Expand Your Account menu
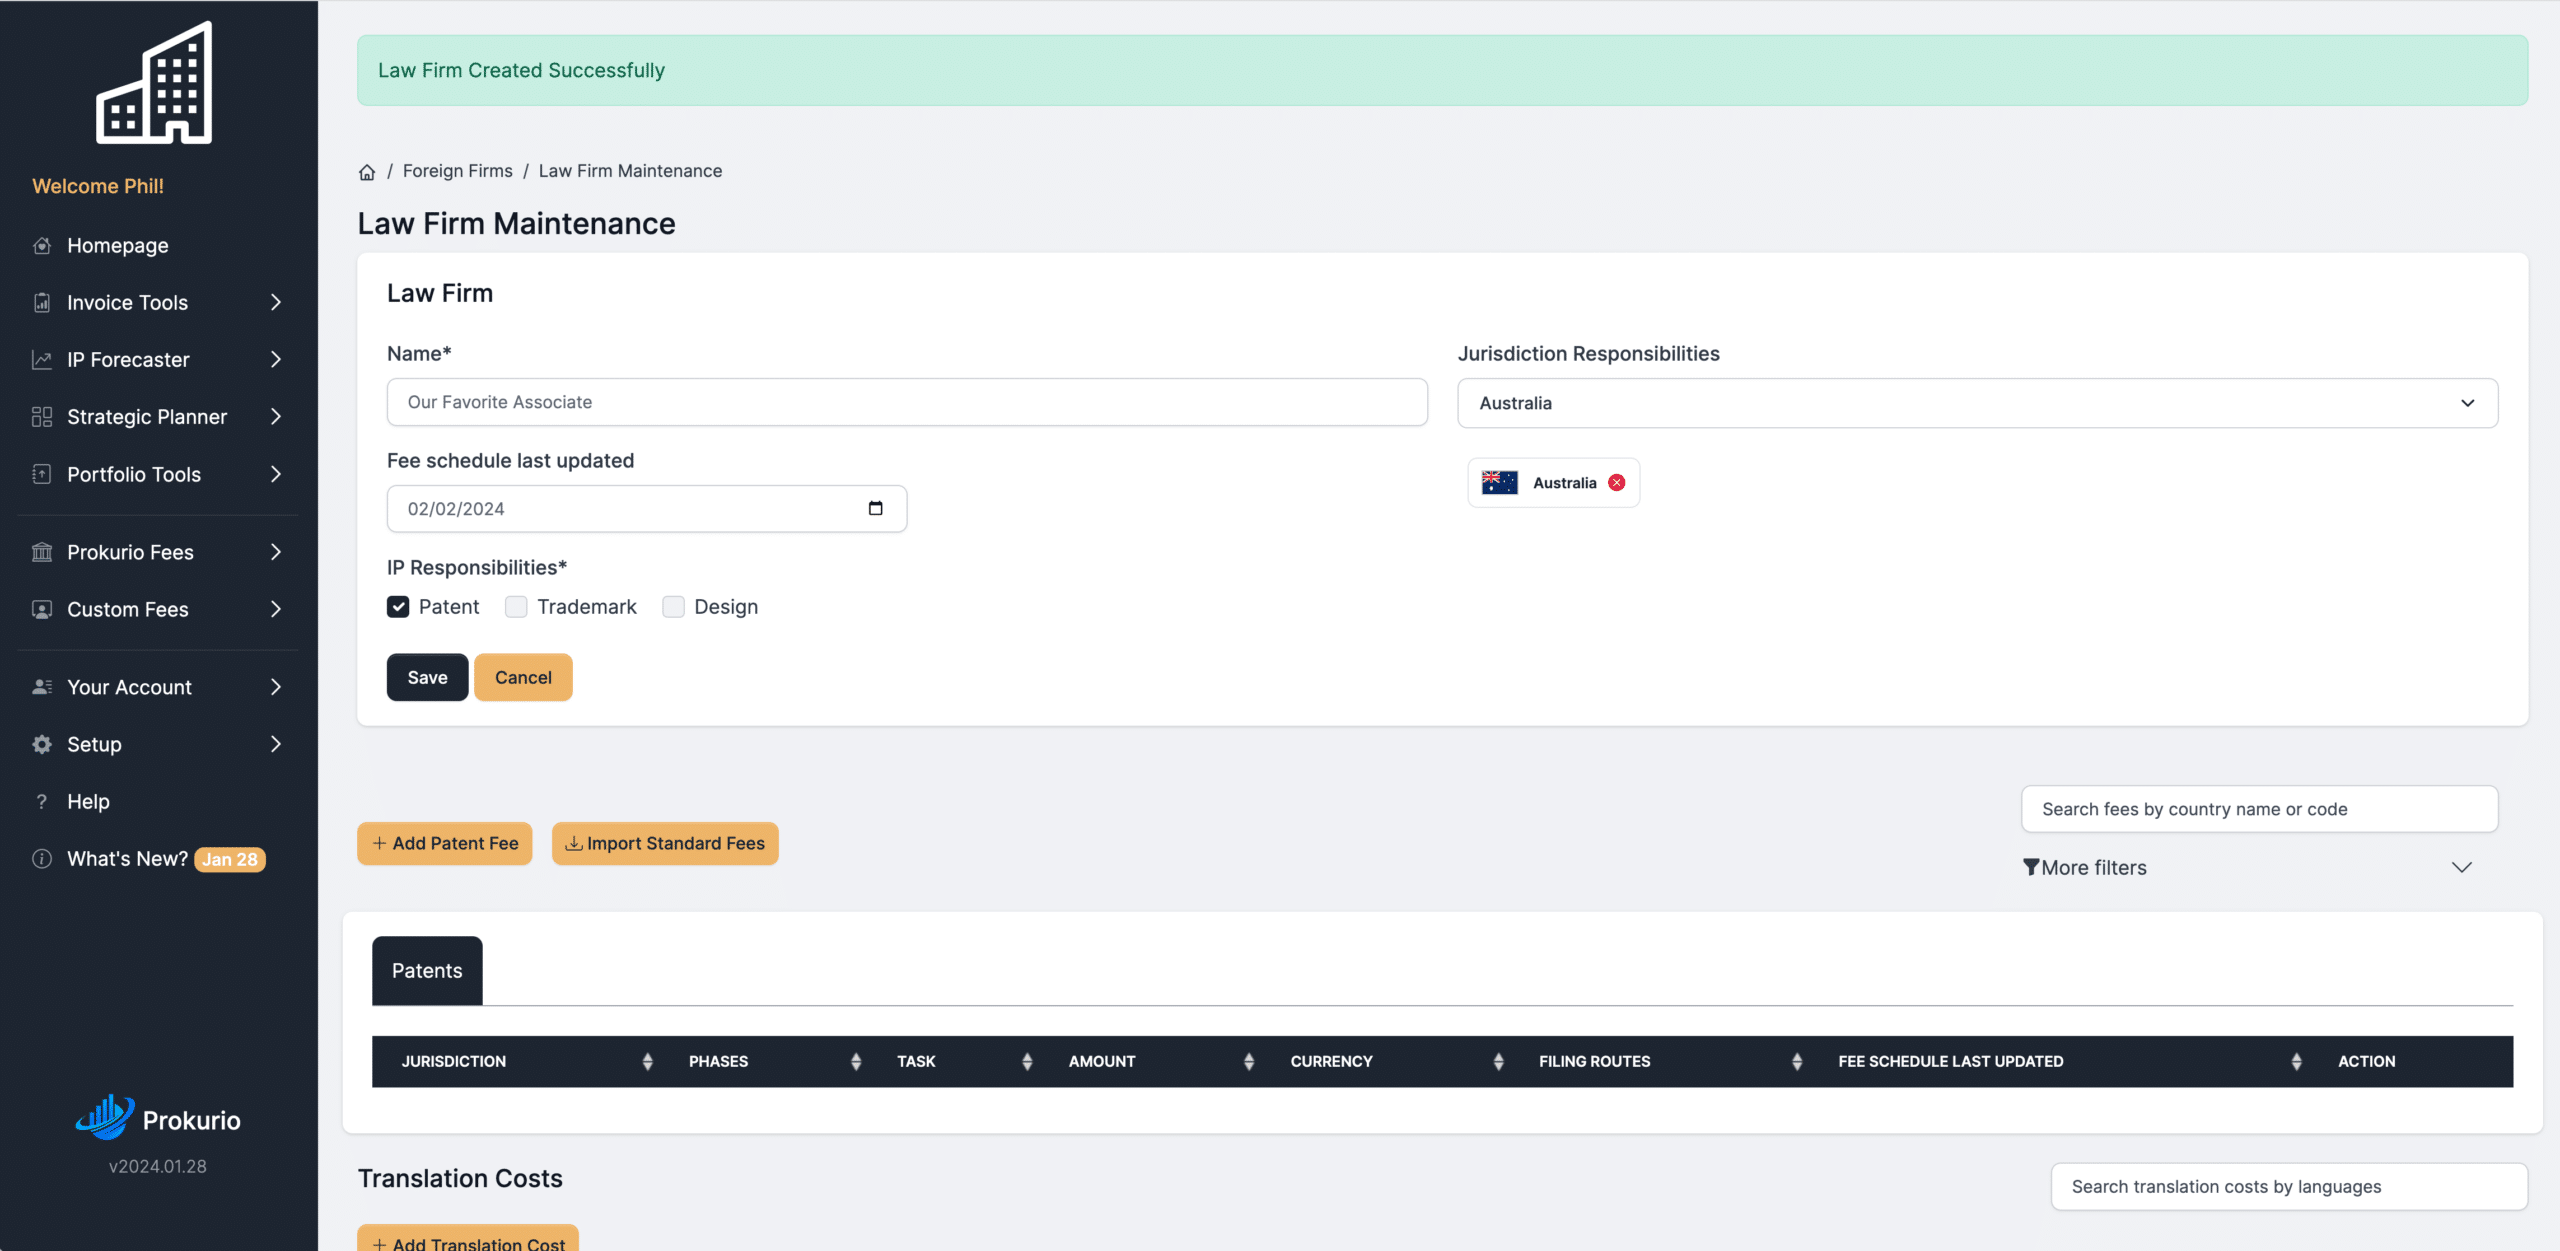Screen dimensions: 2560x1251 158,687
